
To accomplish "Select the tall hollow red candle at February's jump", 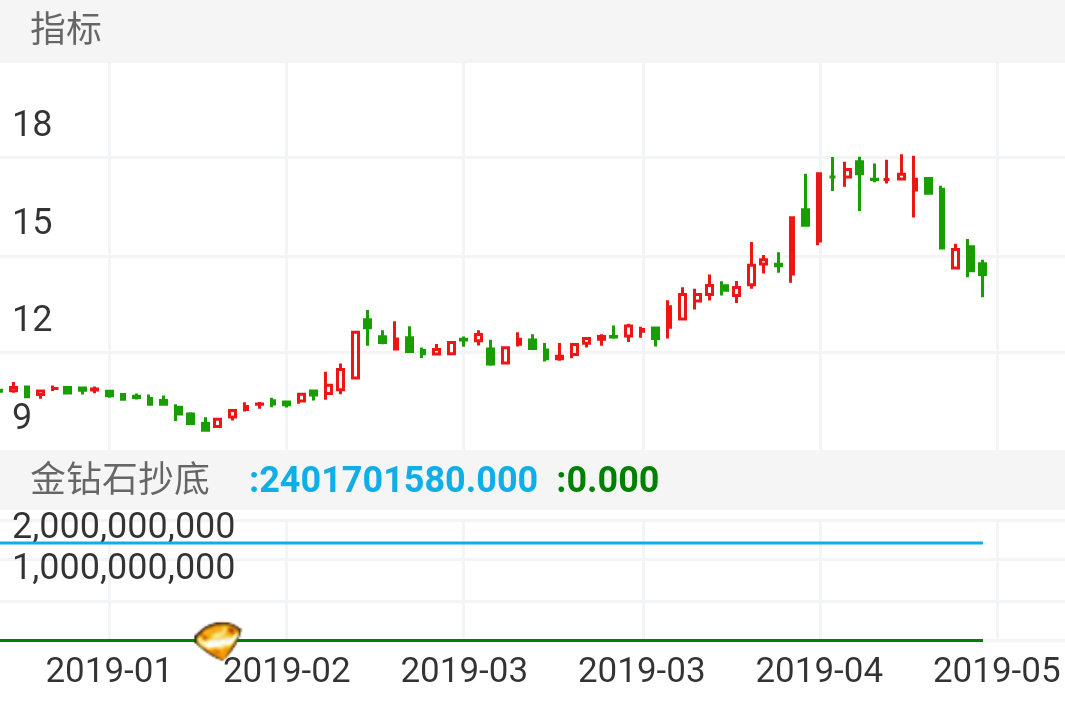I will click(355, 355).
